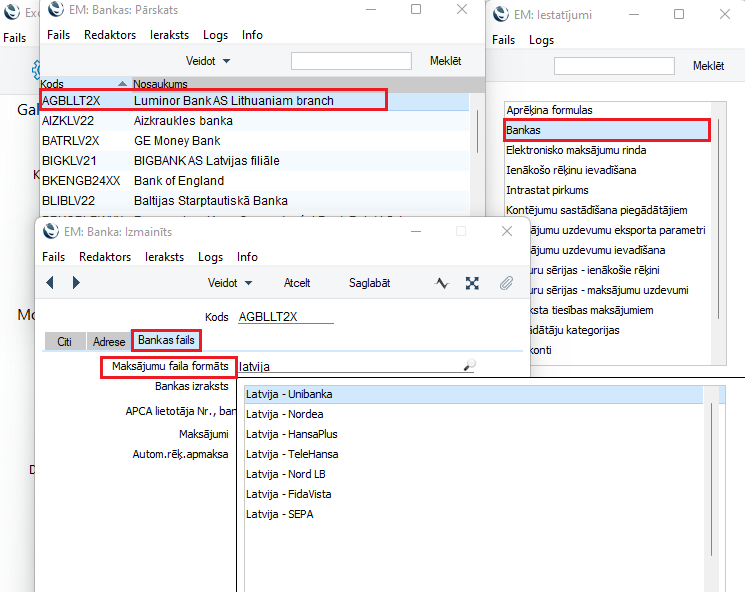The height and width of the screenshot is (592, 745).
Task: Switch to the Citi tab
Action: coord(65,341)
